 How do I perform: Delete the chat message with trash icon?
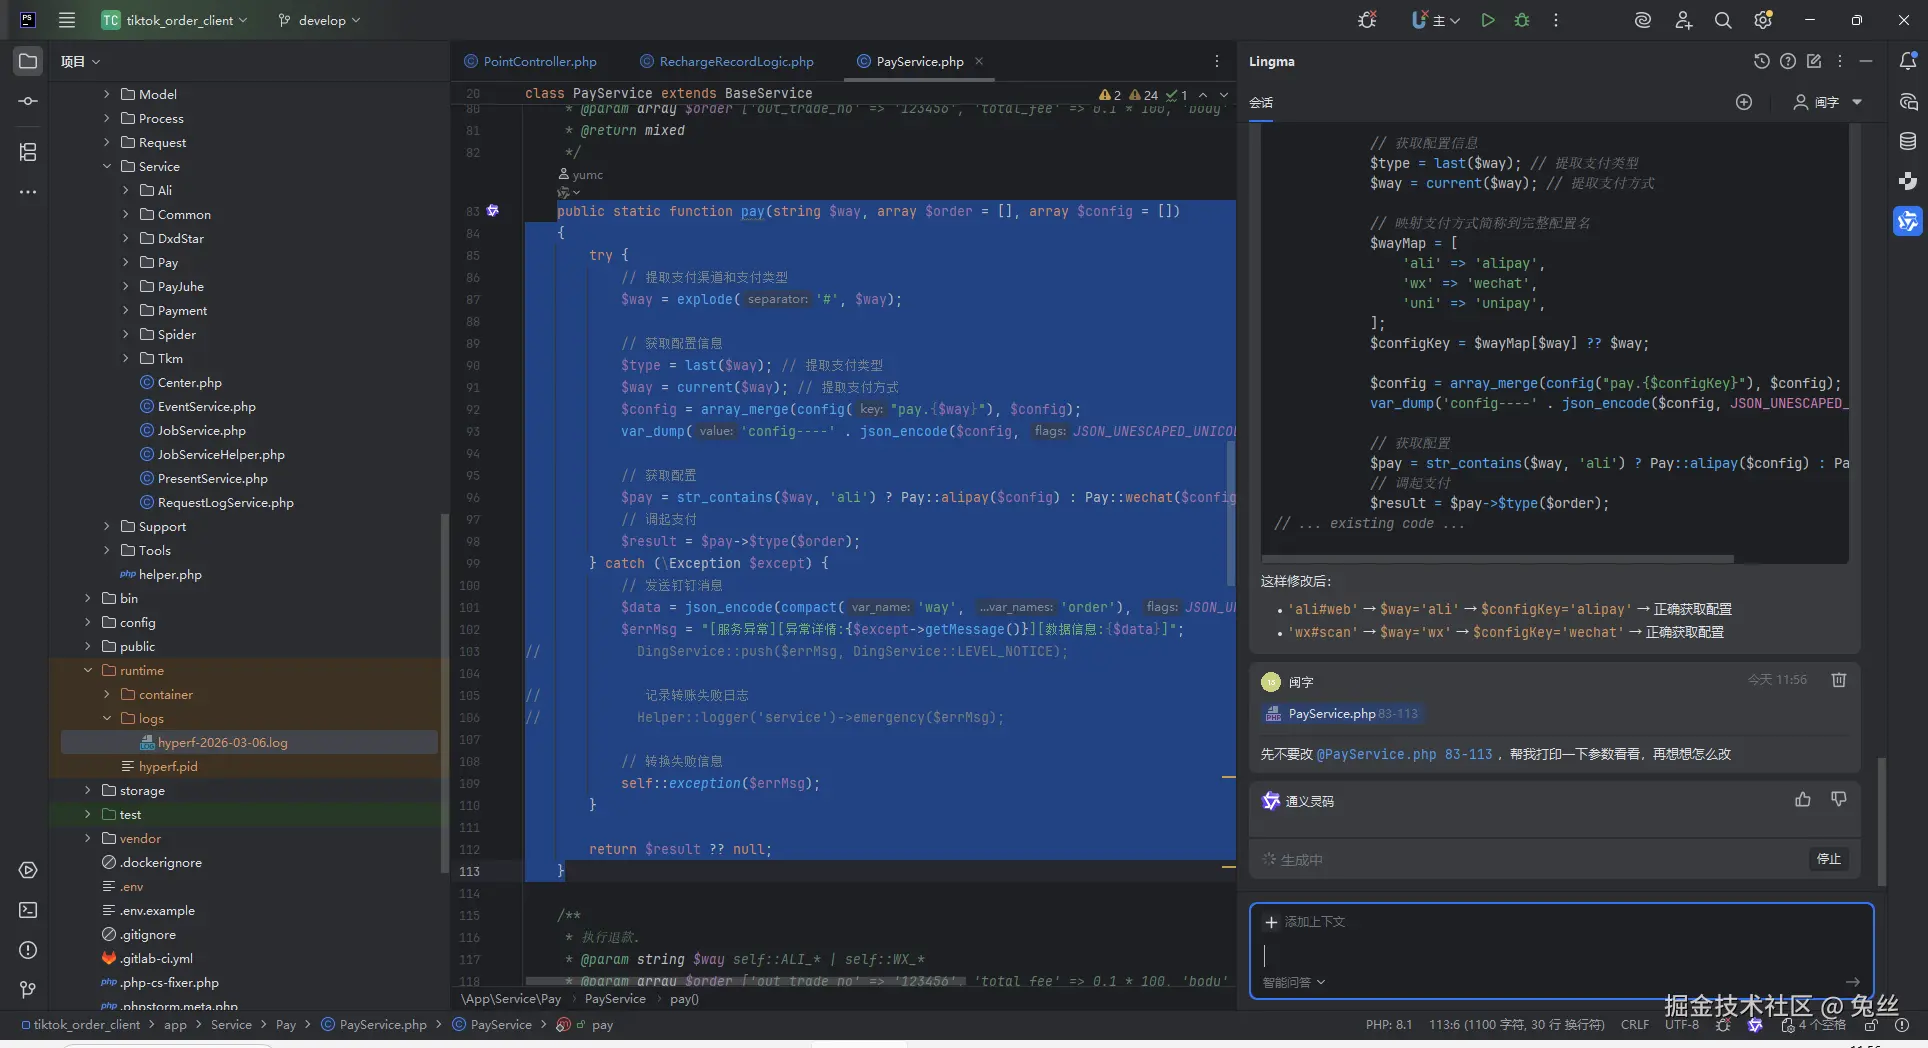1838,680
